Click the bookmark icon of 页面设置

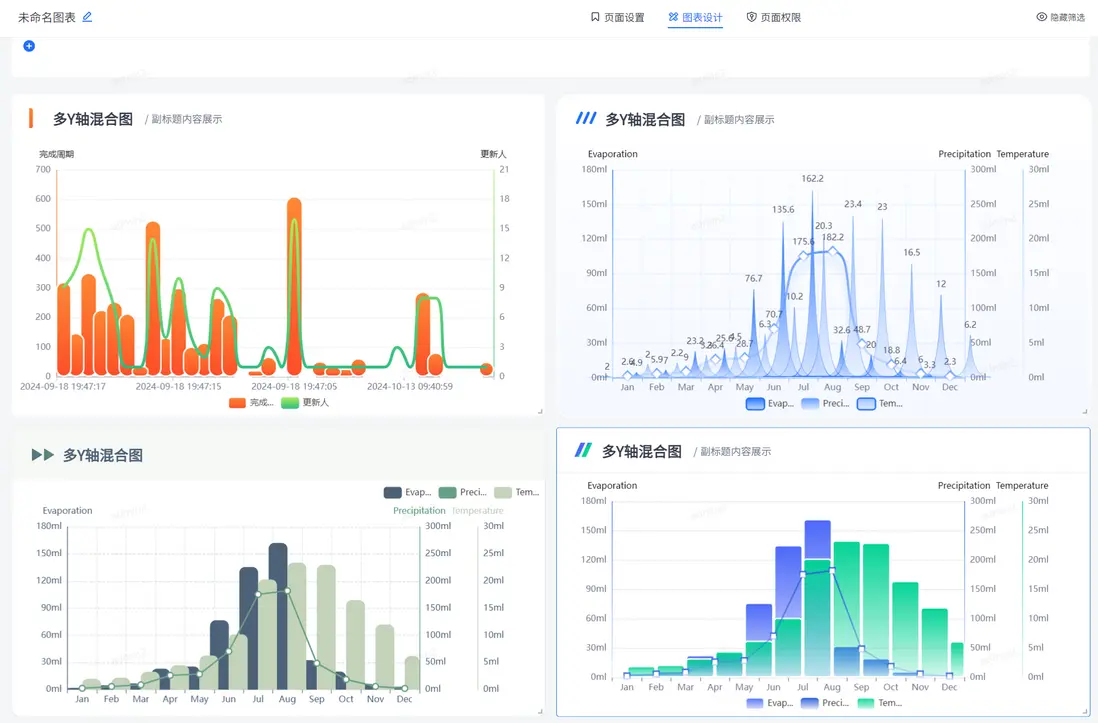pos(595,17)
